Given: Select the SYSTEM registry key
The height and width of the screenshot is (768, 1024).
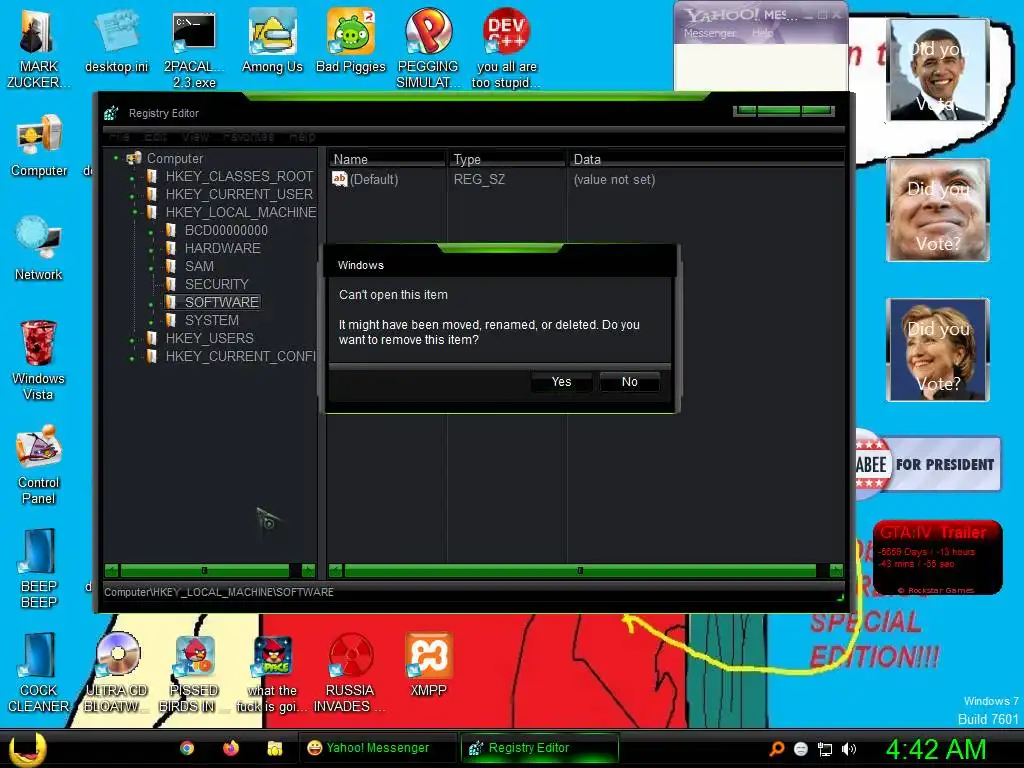Looking at the screenshot, I should pyautogui.click(x=212, y=320).
